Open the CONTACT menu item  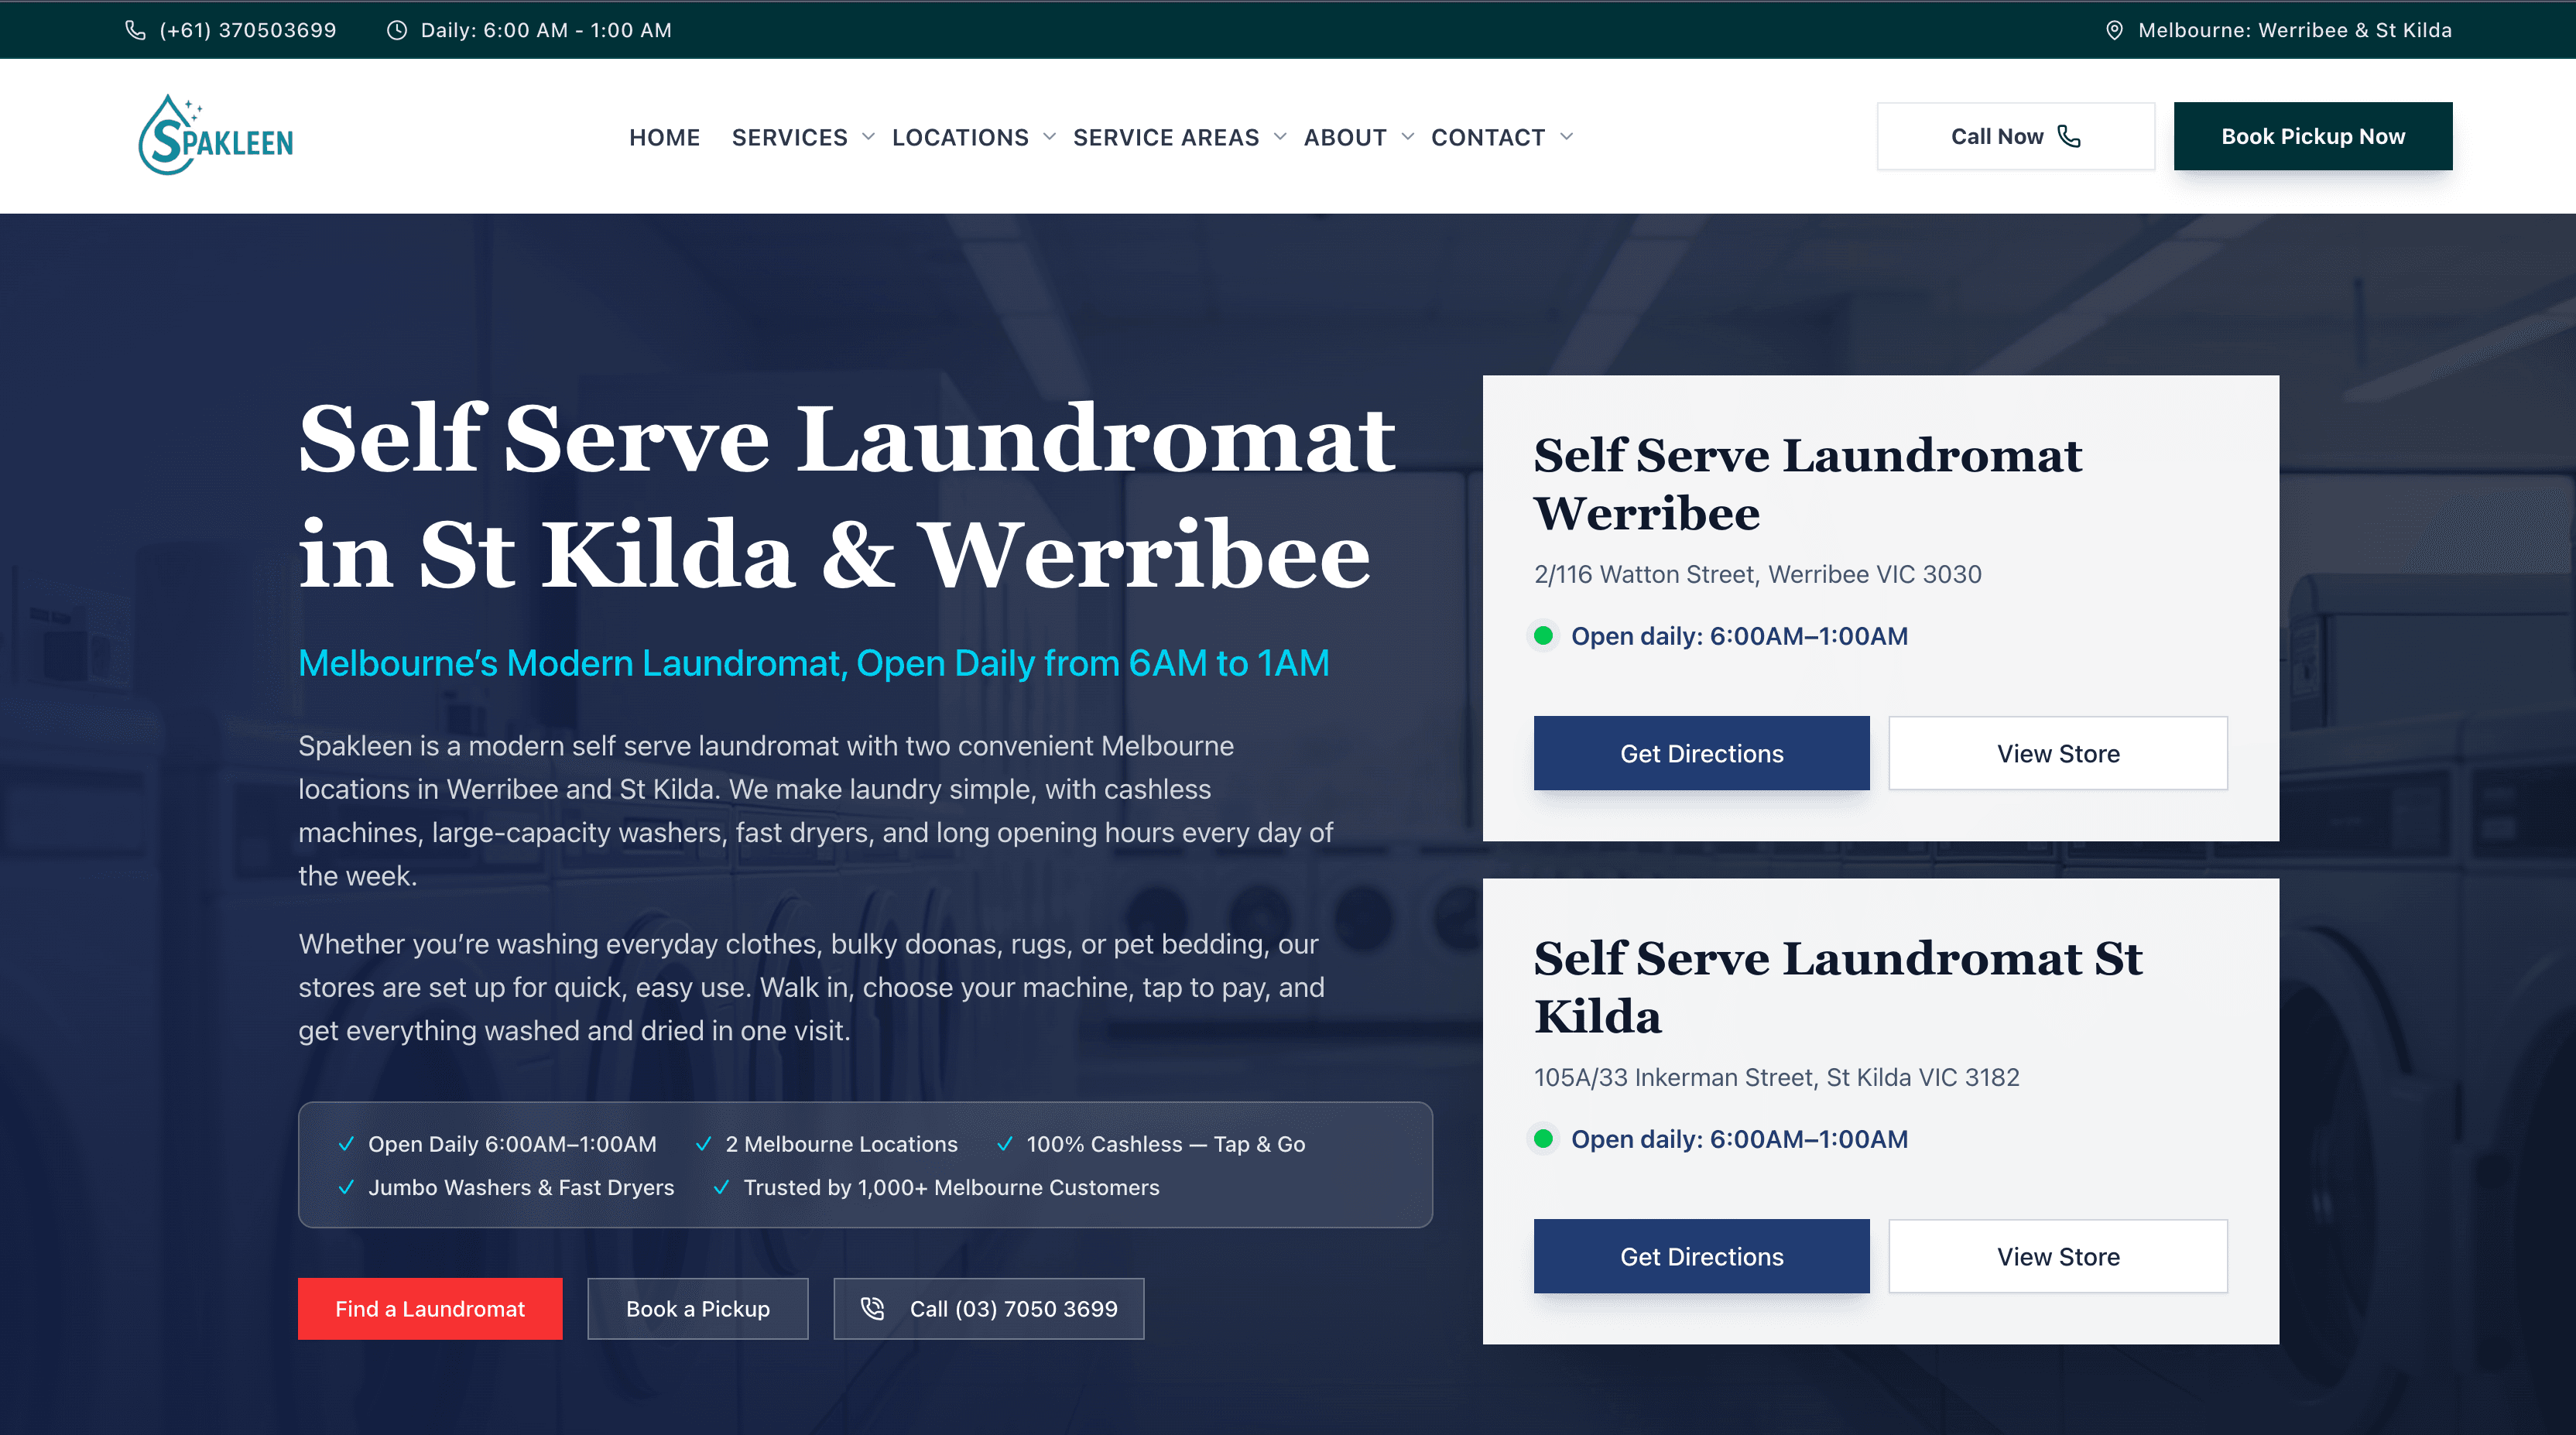tap(1488, 137)
